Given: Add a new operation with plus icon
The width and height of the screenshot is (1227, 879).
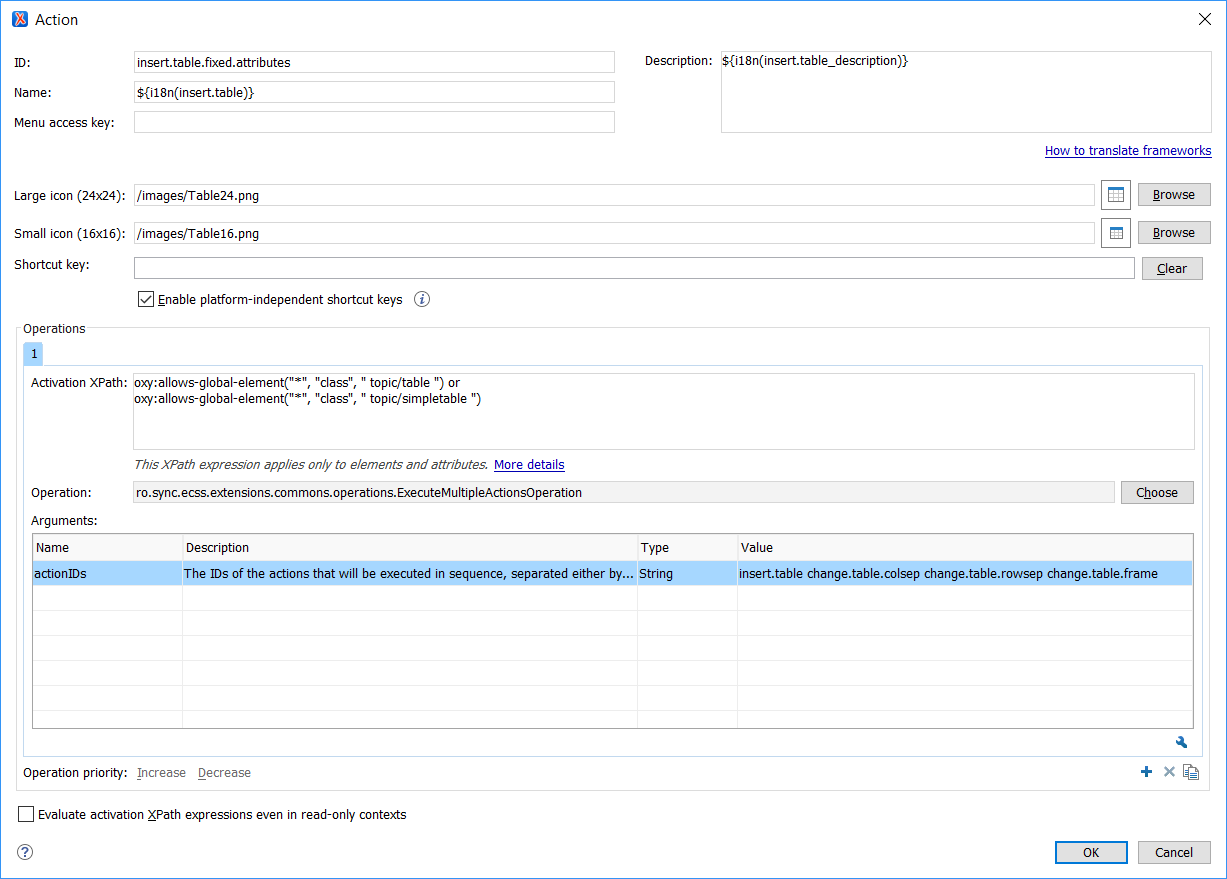Looking at the screenshot, I should pyautogui.click(x=1146, y=772).
